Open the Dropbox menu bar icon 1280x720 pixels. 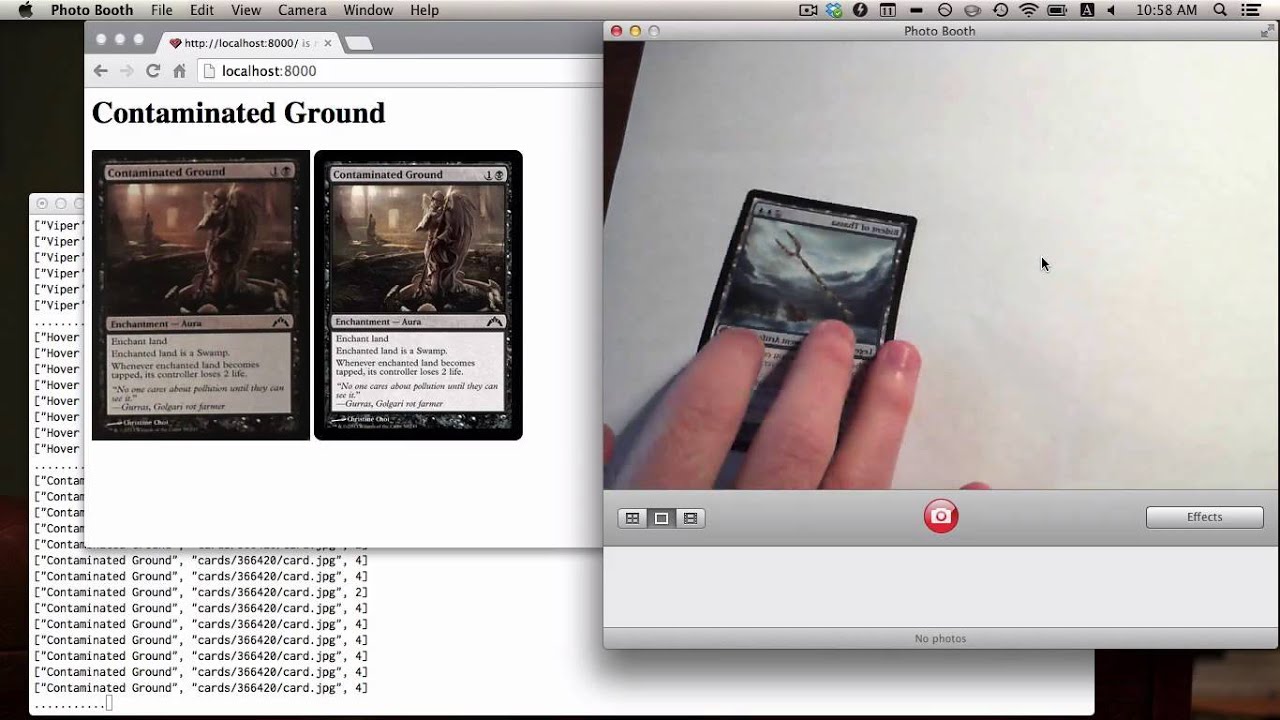click(834, 10)
